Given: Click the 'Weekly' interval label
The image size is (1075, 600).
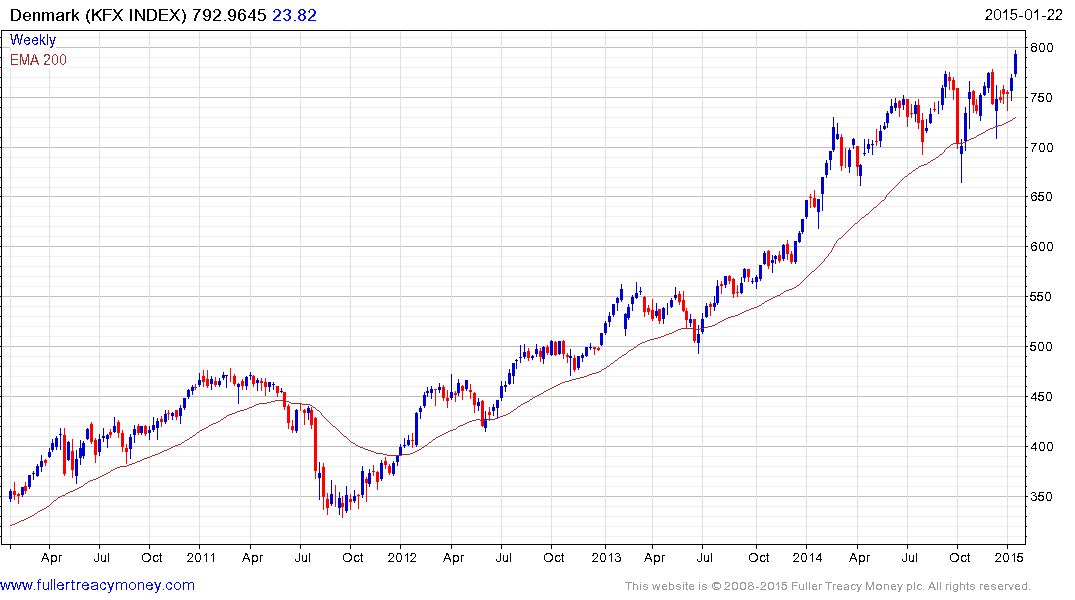Looking at the screenshot, I should click(33, 40).
